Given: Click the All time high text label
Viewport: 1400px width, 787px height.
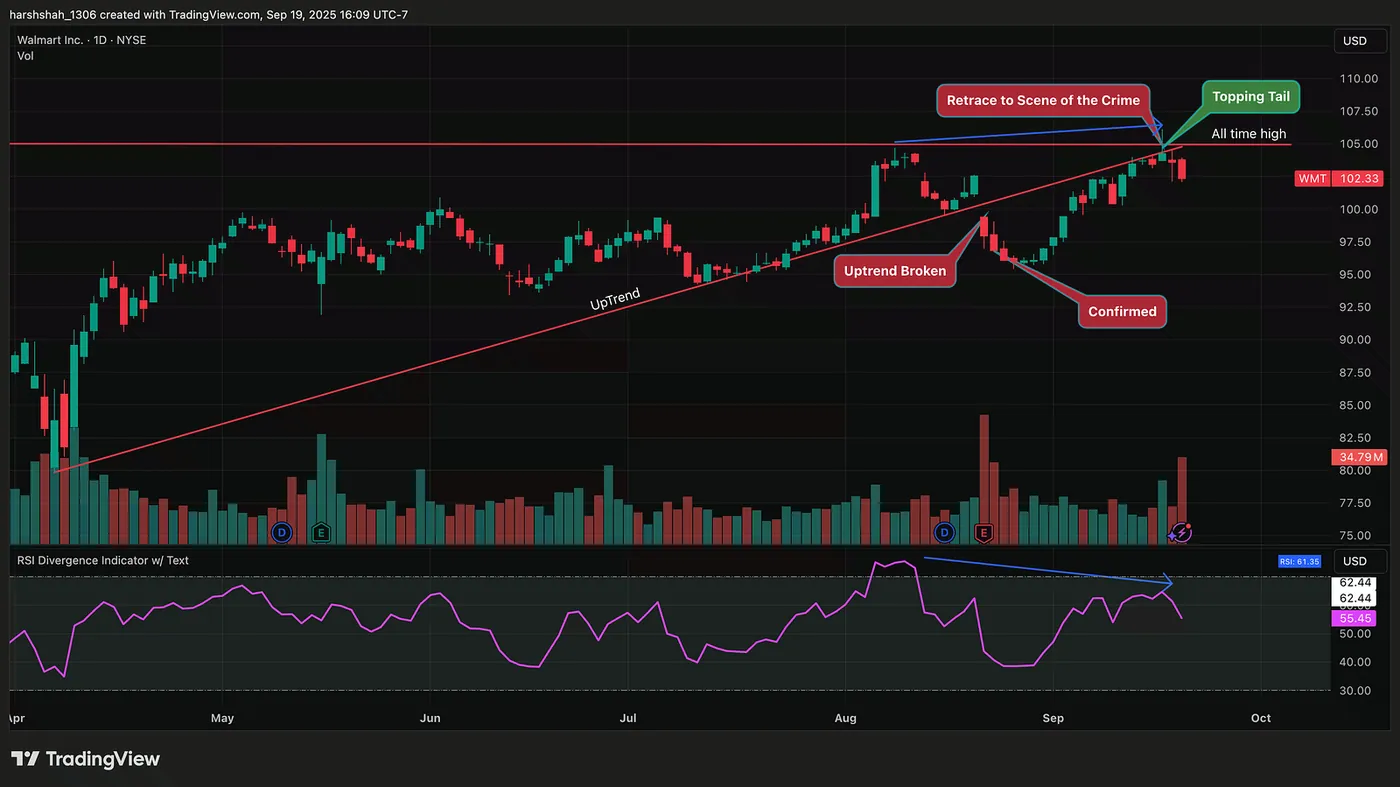Looking at the screenshot, I should pyautogui.click(x=1249, y=134).
